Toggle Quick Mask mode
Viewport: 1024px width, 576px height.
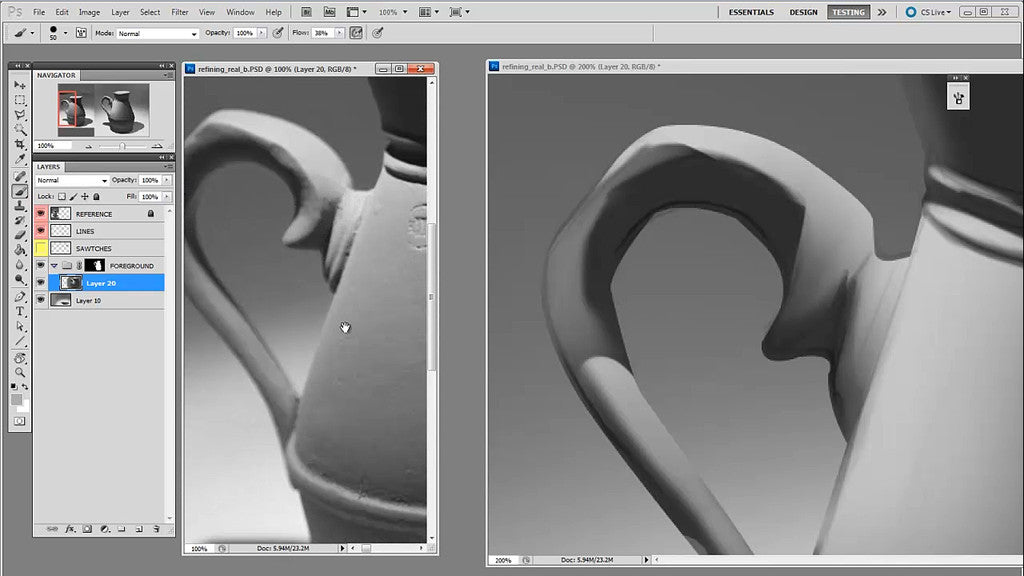20,421
